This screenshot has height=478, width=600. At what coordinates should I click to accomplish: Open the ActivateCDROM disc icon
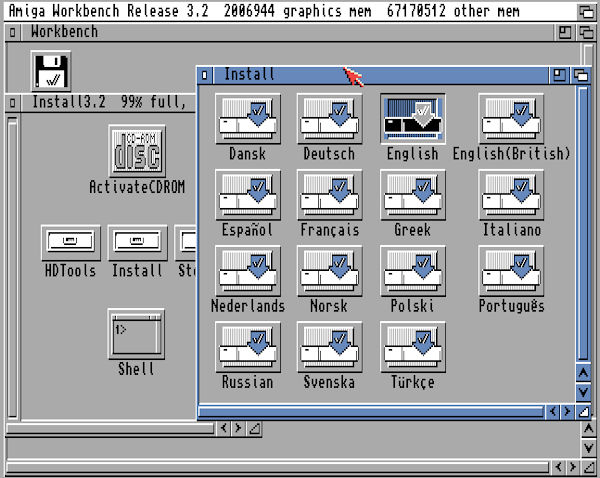137,151
